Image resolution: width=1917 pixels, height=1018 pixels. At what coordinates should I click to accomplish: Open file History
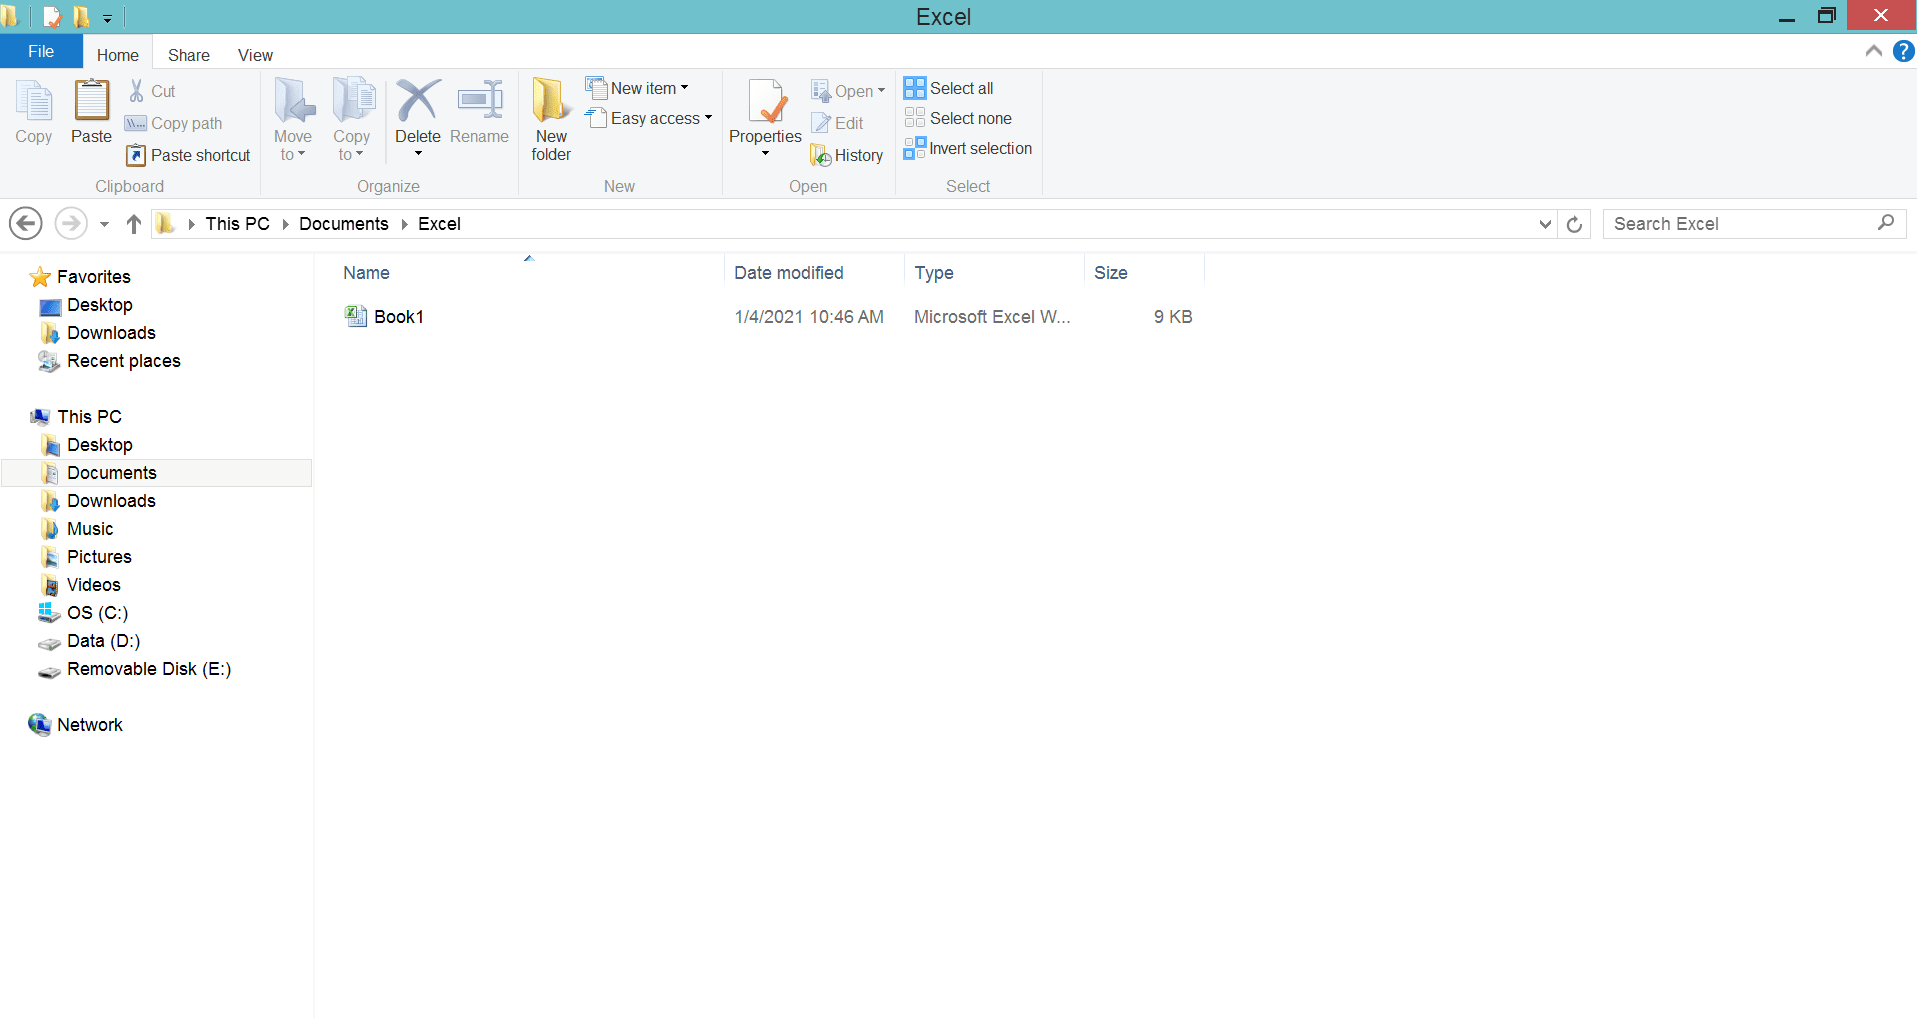847,155
